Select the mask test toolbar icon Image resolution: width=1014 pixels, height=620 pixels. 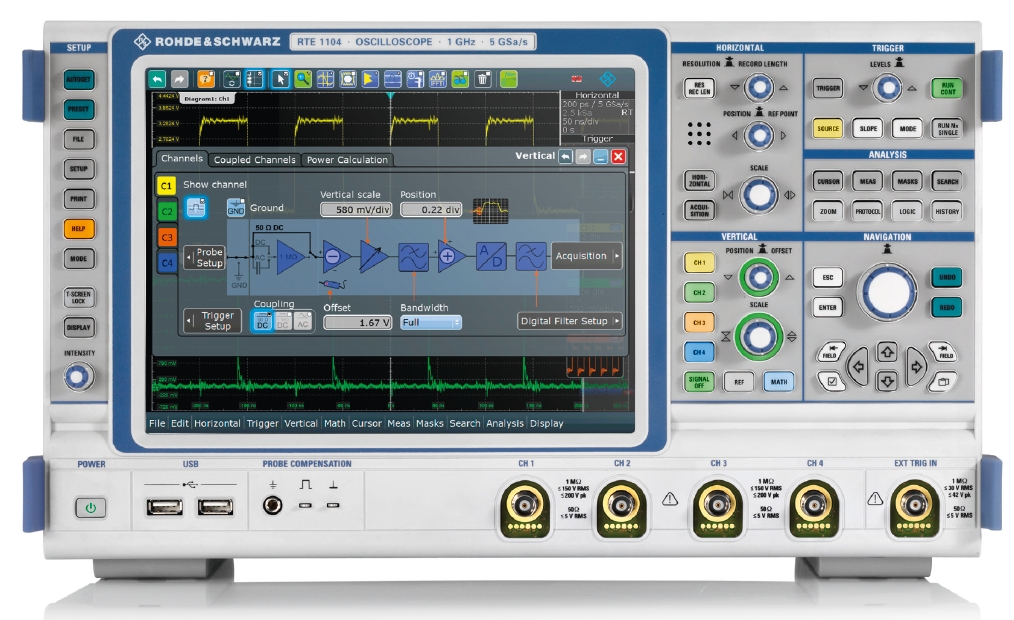point(348,79)
